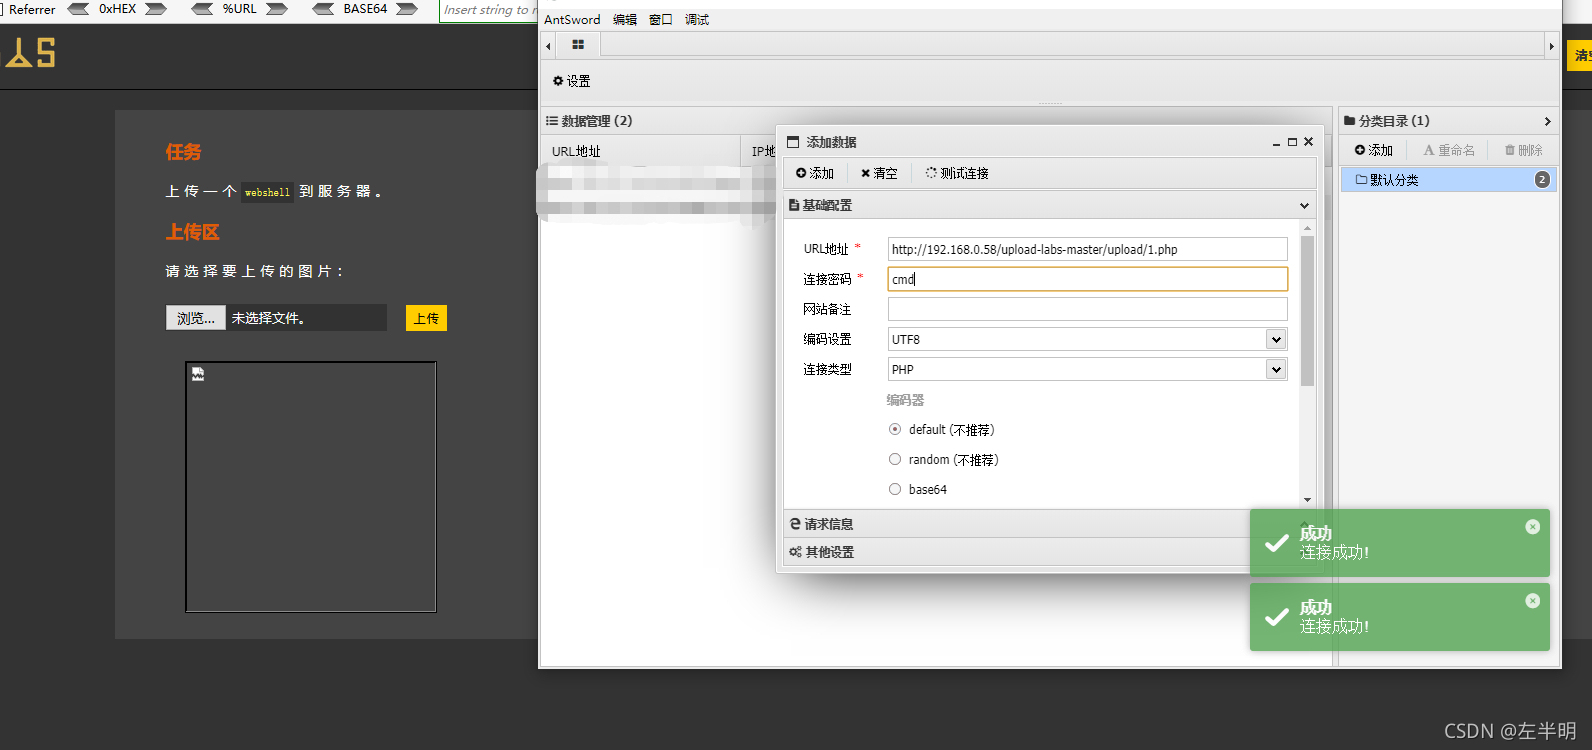This screenshot has width=1592, height=750.
Task: Click the left arrow beside BASE64
Action: tap(323, 9)
